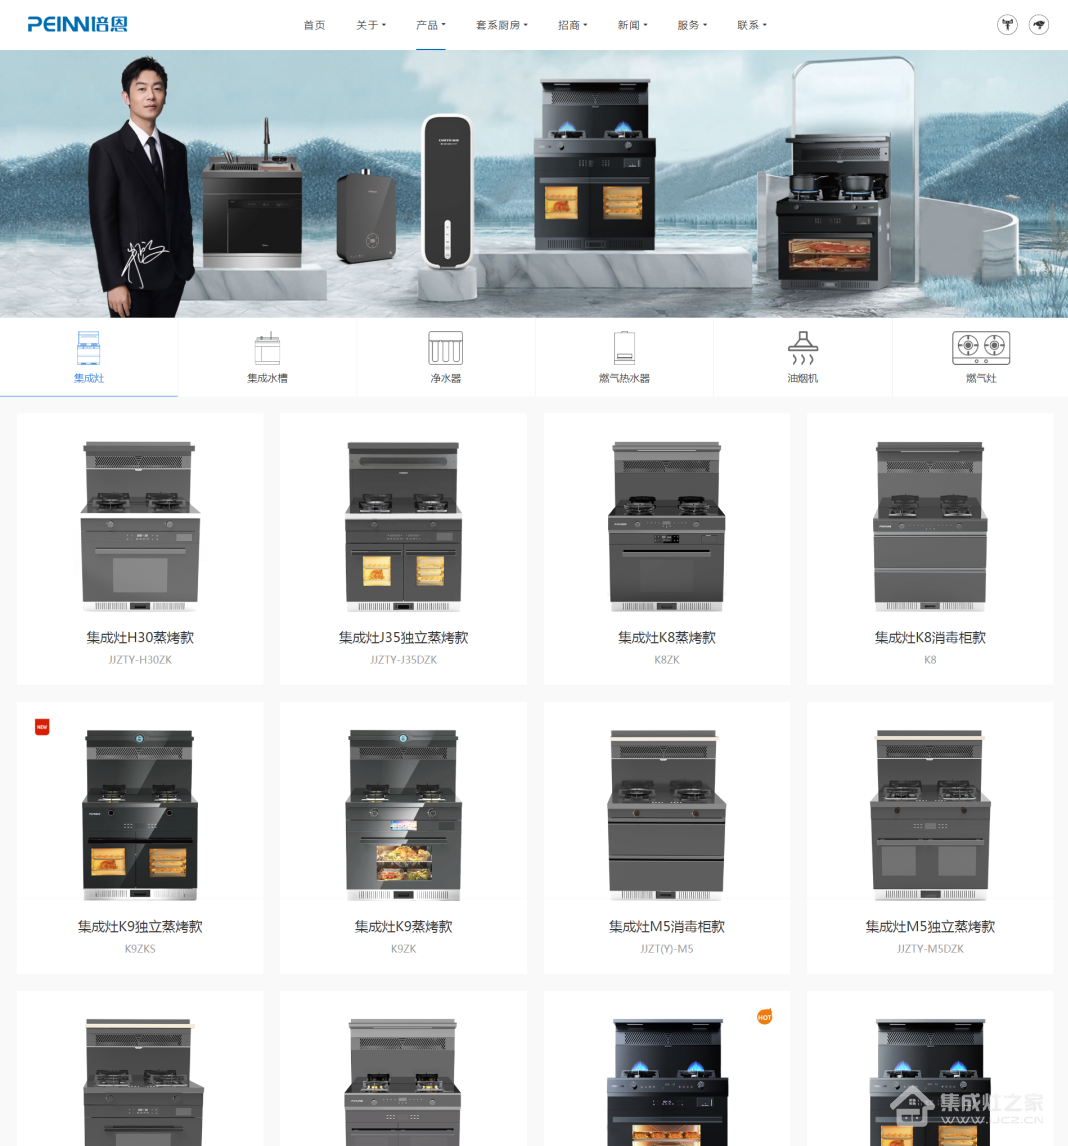The image size is (1068, 1146).
Task: Click model code JJZTY-H30ZK
Action: point(140,660)
